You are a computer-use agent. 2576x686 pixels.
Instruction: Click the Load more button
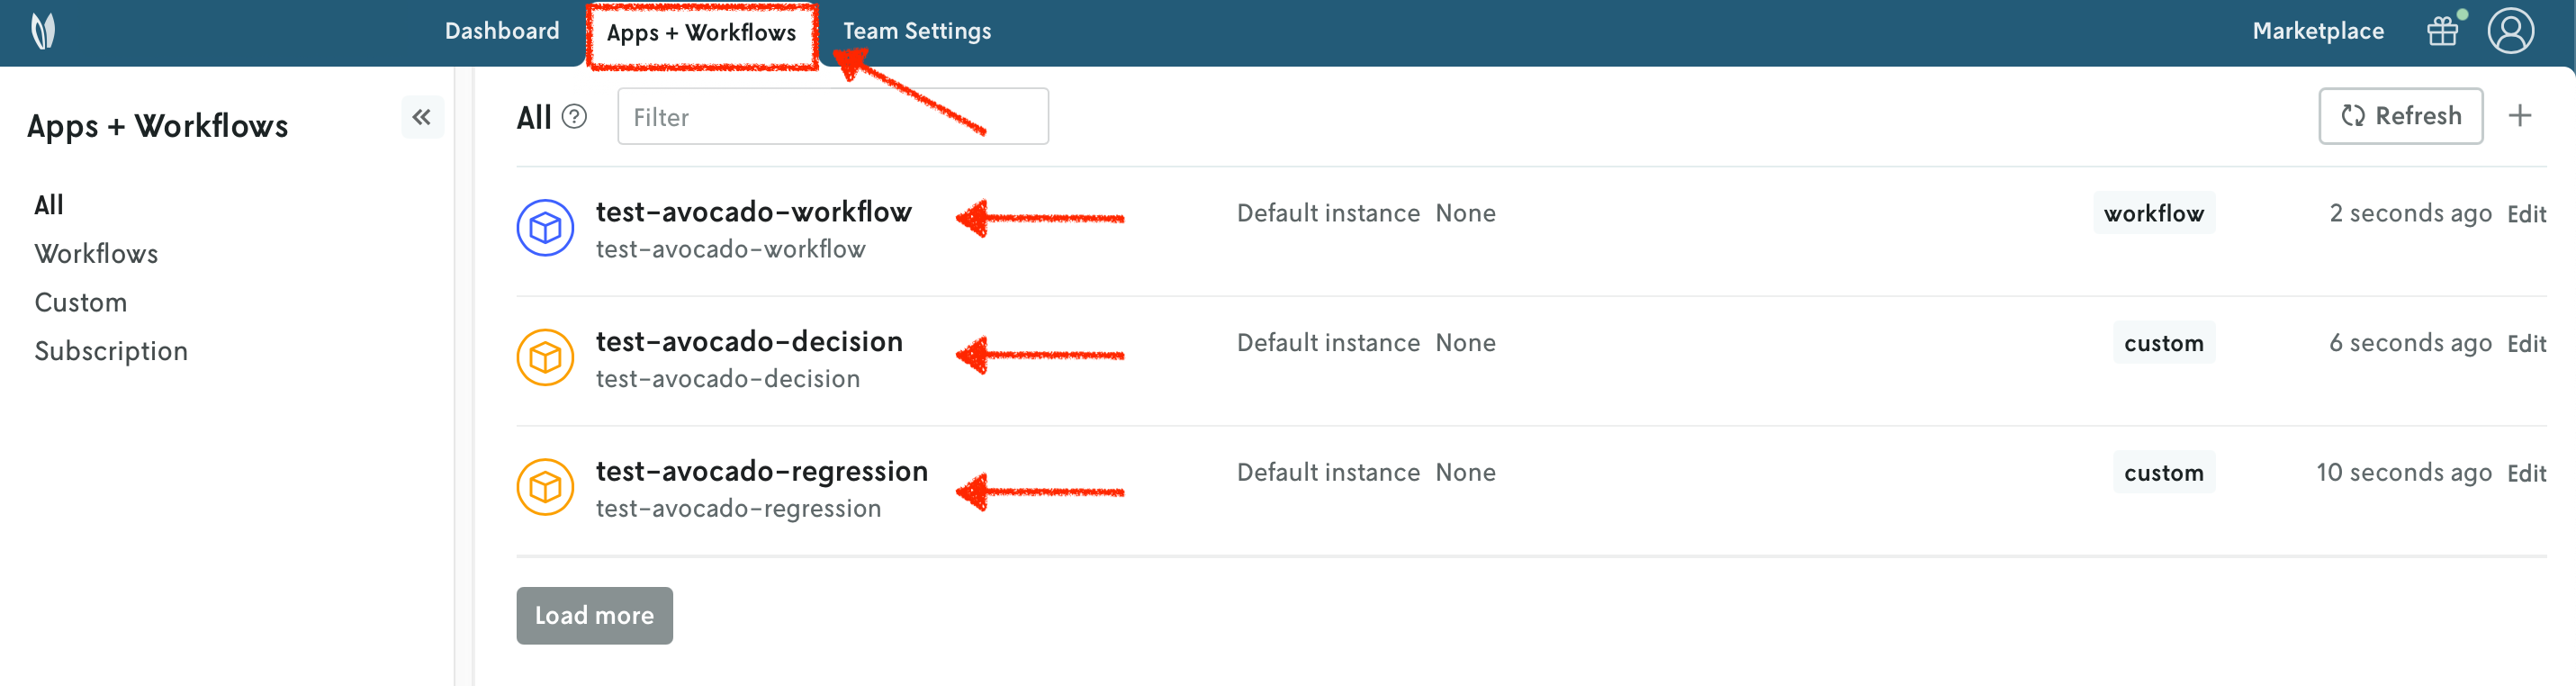coord(594,615)
